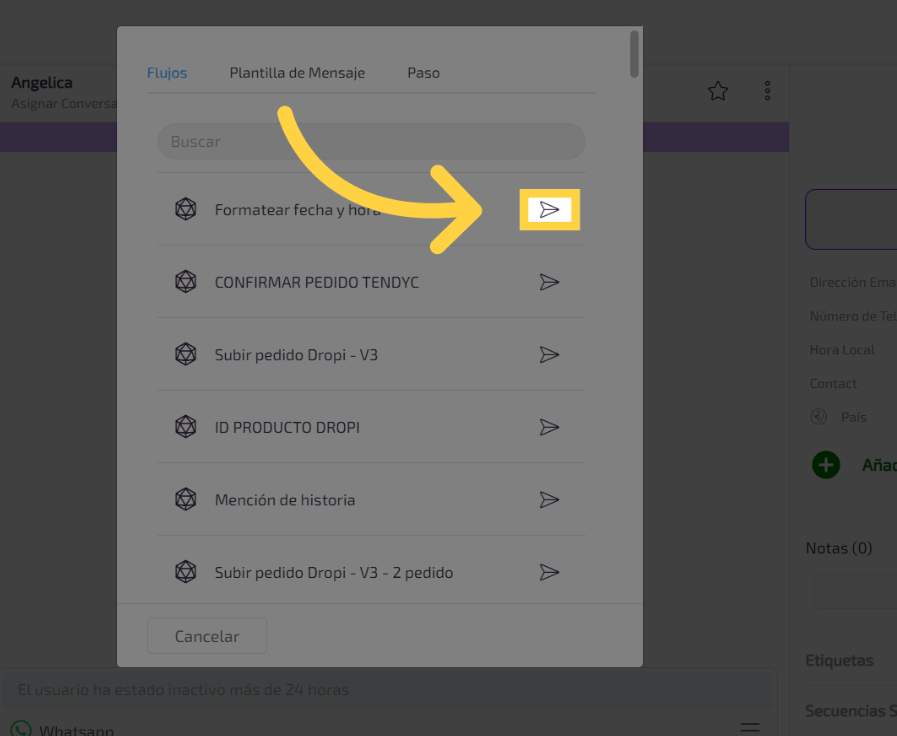Click send arrow for Subir pedido Dropi - V3
Image resolution: width=897 pixels, height=736 pixels.
[549, 355]
